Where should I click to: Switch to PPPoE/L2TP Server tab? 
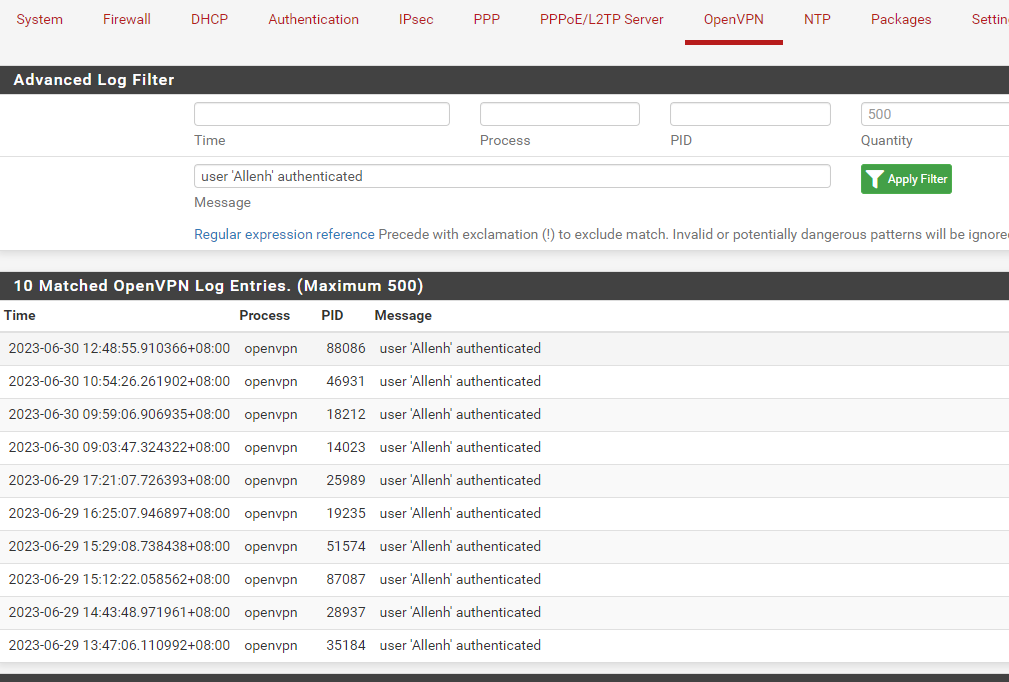coord(602,19)
